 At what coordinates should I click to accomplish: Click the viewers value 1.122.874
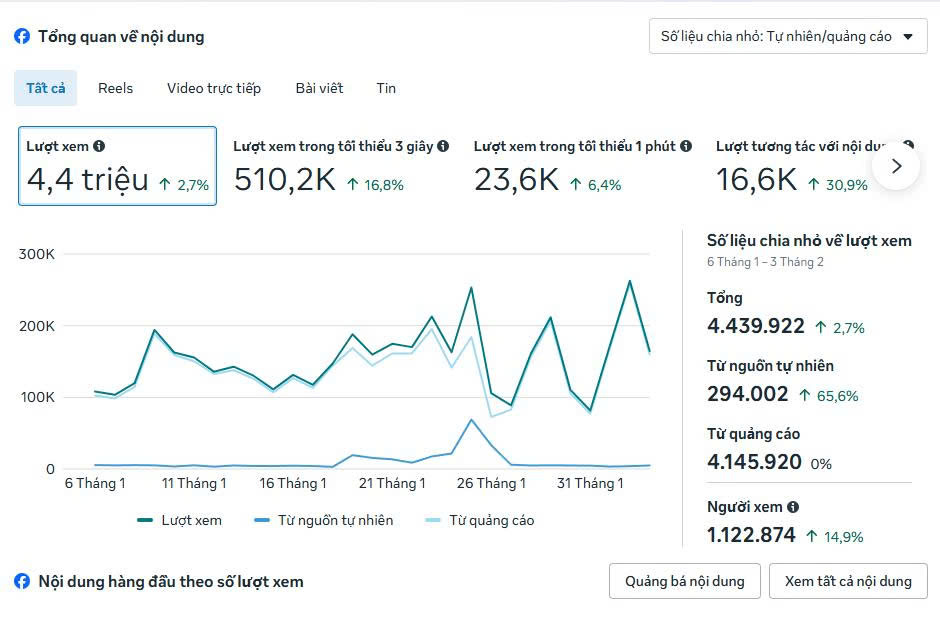tap(751, 535)
